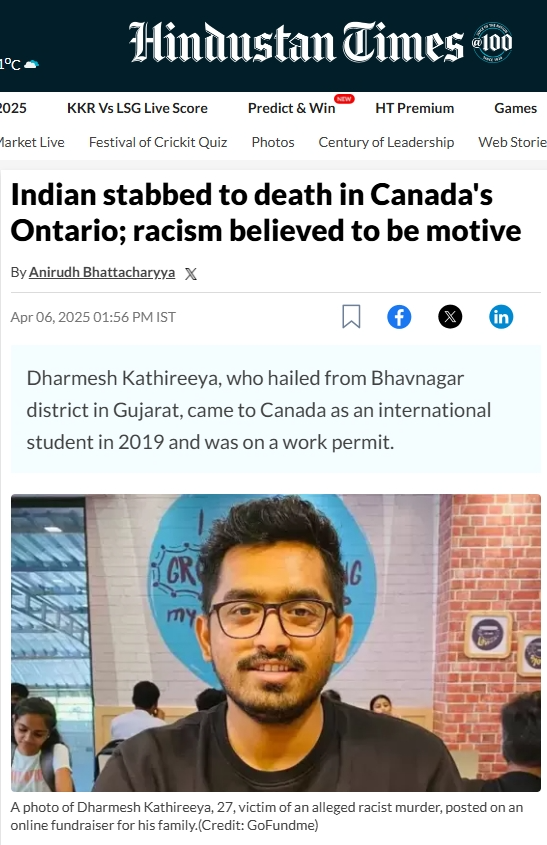
Task: Click the article headline text
Action: coord(266,212)
